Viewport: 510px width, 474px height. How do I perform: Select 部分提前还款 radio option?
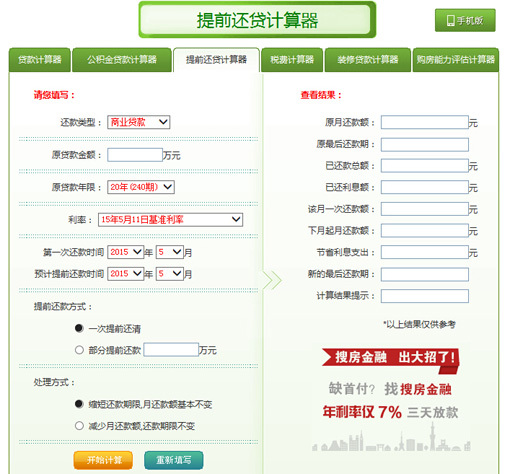(x=79, y=350)
